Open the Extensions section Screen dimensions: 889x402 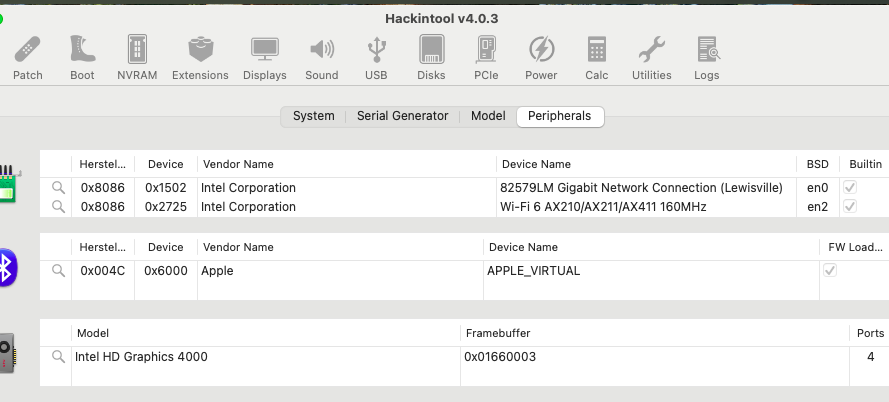(x=200, y=57)
